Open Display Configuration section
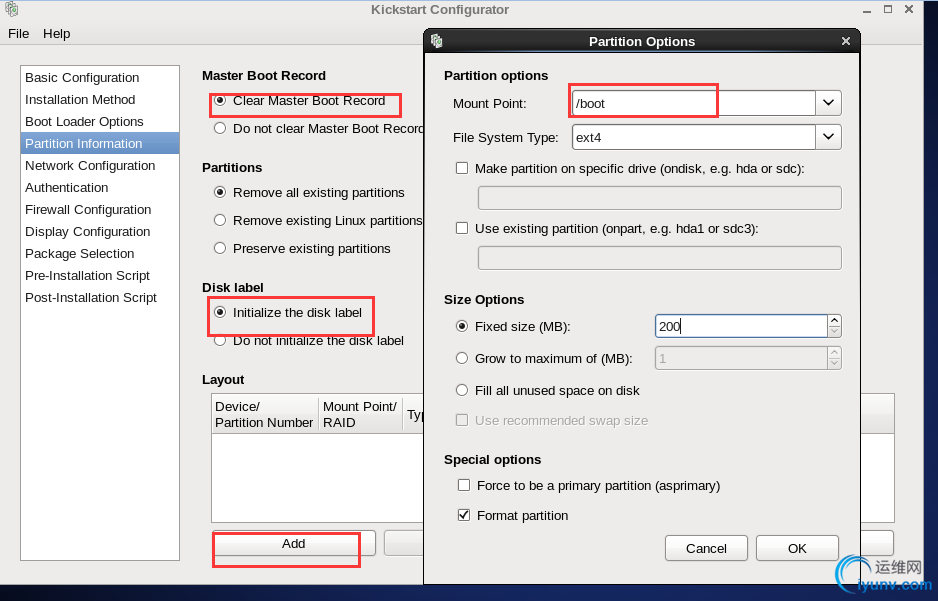 (100, 231)
